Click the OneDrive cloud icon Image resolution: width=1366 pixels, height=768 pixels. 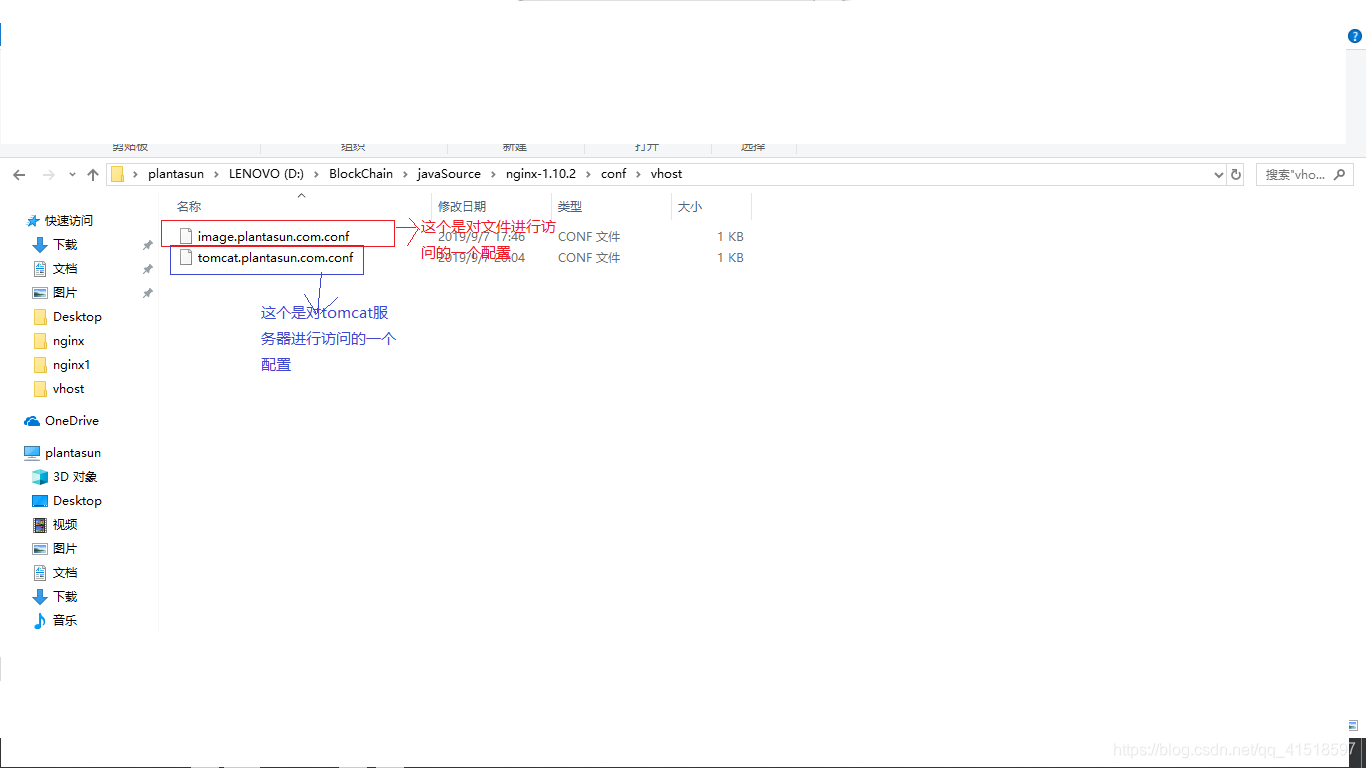[32, 421]
